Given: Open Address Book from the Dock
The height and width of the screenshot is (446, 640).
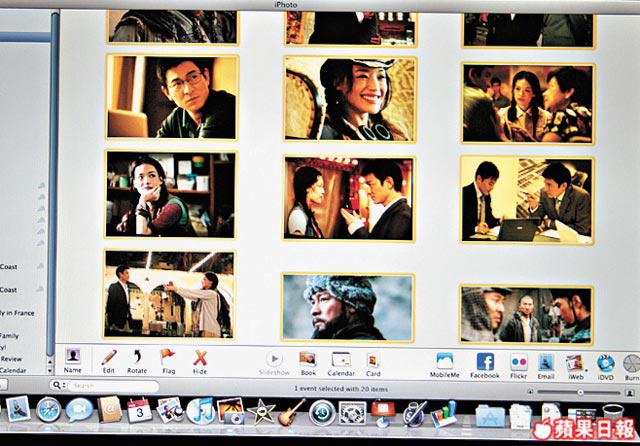Looking at the screenshot, I should point(110,409).
